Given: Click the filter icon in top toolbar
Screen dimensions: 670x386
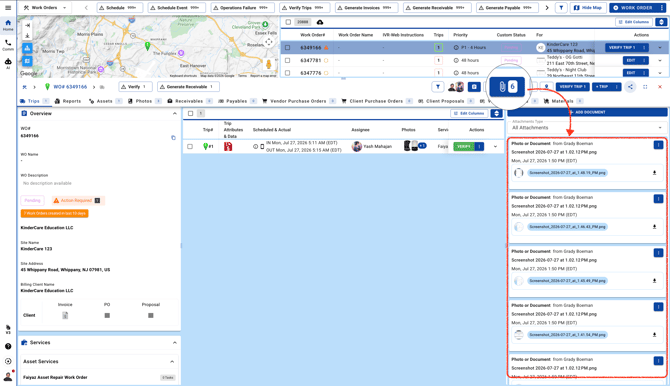Looking at the screenshot, I should (561, 8).
